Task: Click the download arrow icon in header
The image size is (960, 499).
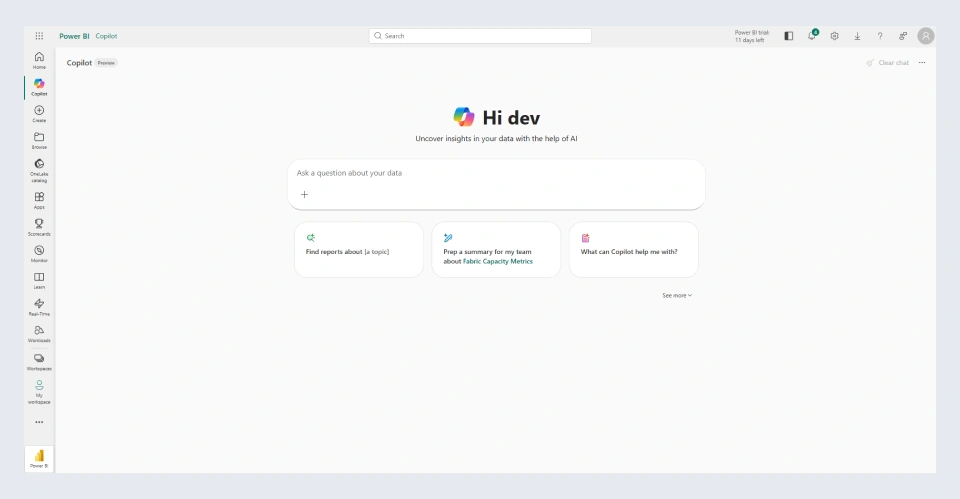Action: click(x=857, y=36)
